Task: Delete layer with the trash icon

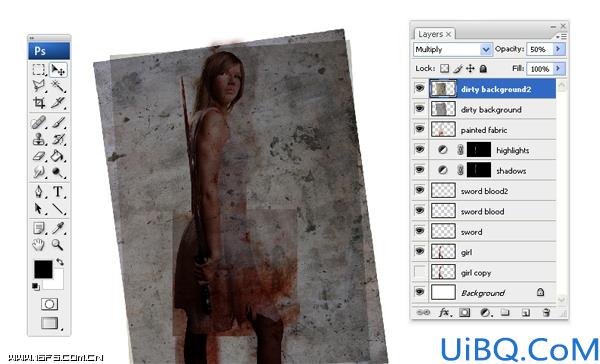Action: click(546, 312)
